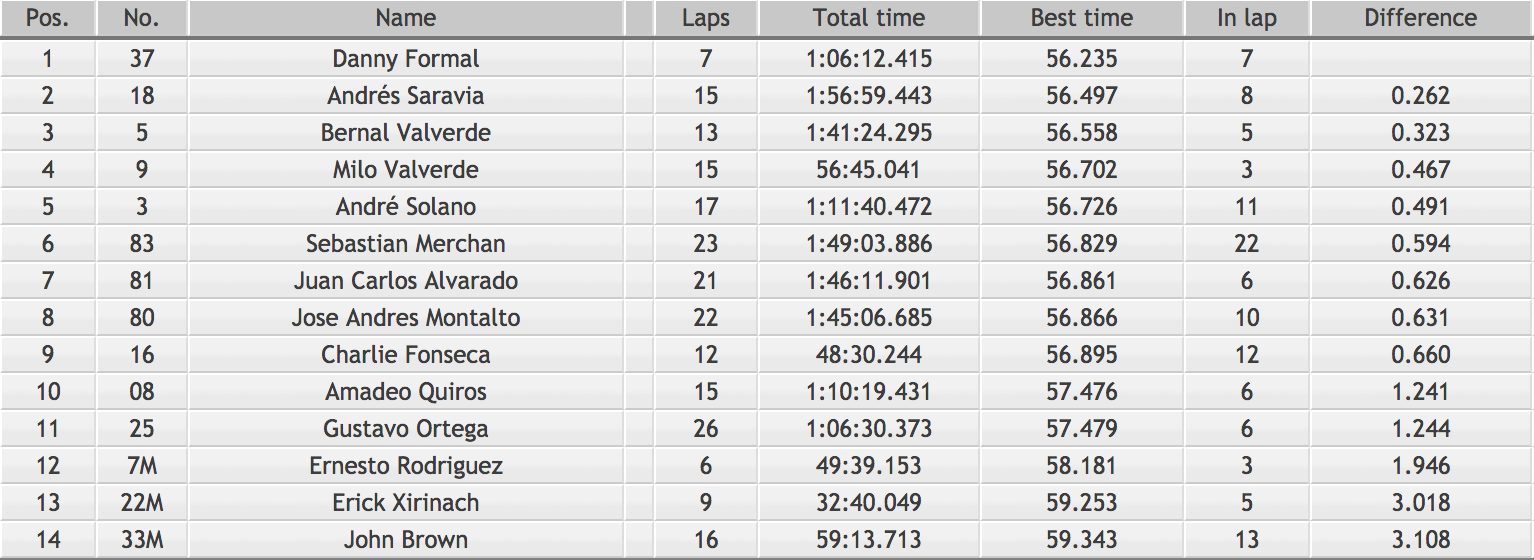The width and height of the screenshot is (1534, 560).
Task: Select the Danny Formal row
Action: click(x=767, y=59)
